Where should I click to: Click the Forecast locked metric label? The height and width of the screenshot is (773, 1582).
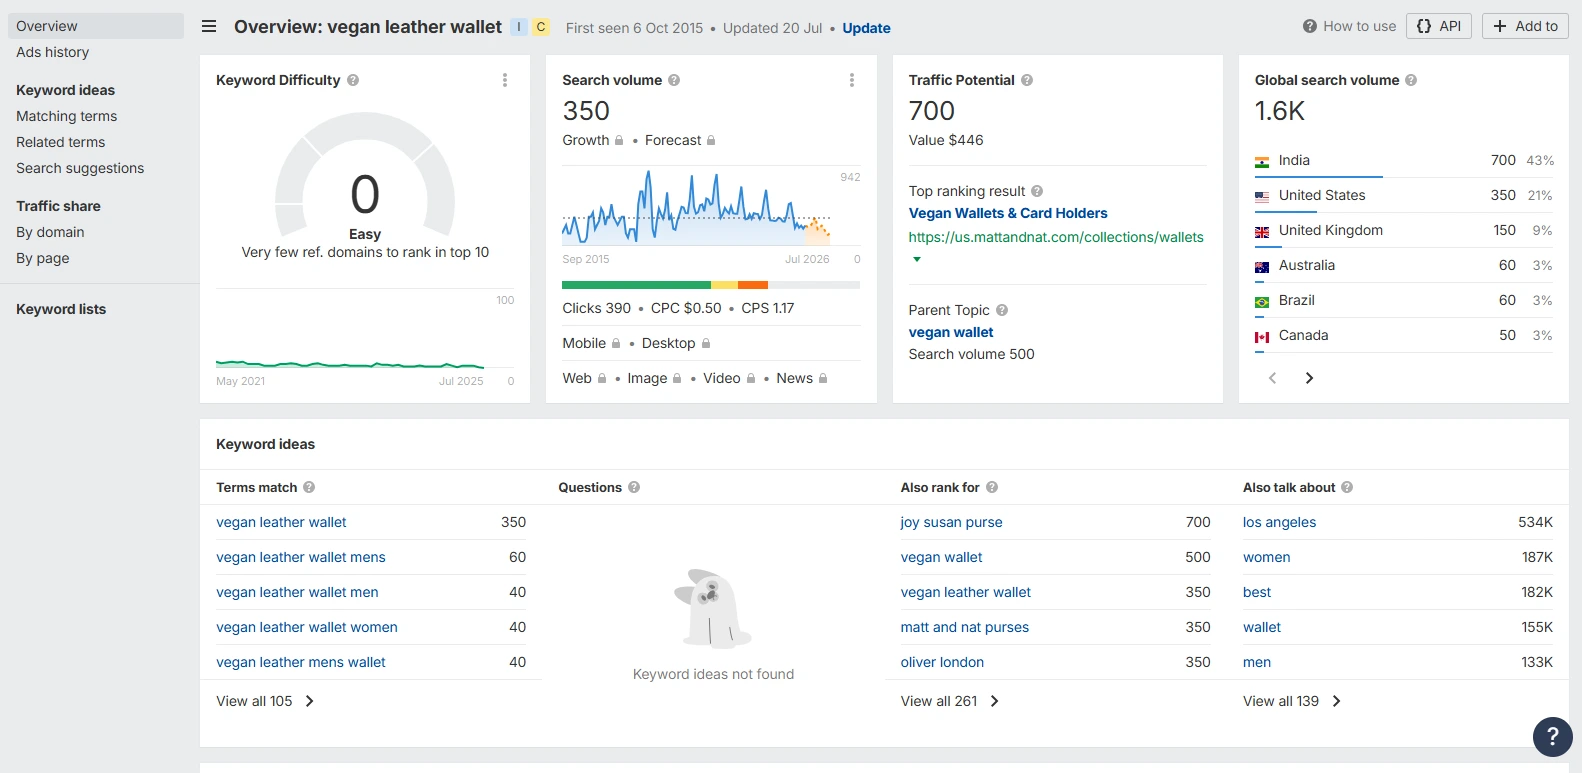[673, 140]
